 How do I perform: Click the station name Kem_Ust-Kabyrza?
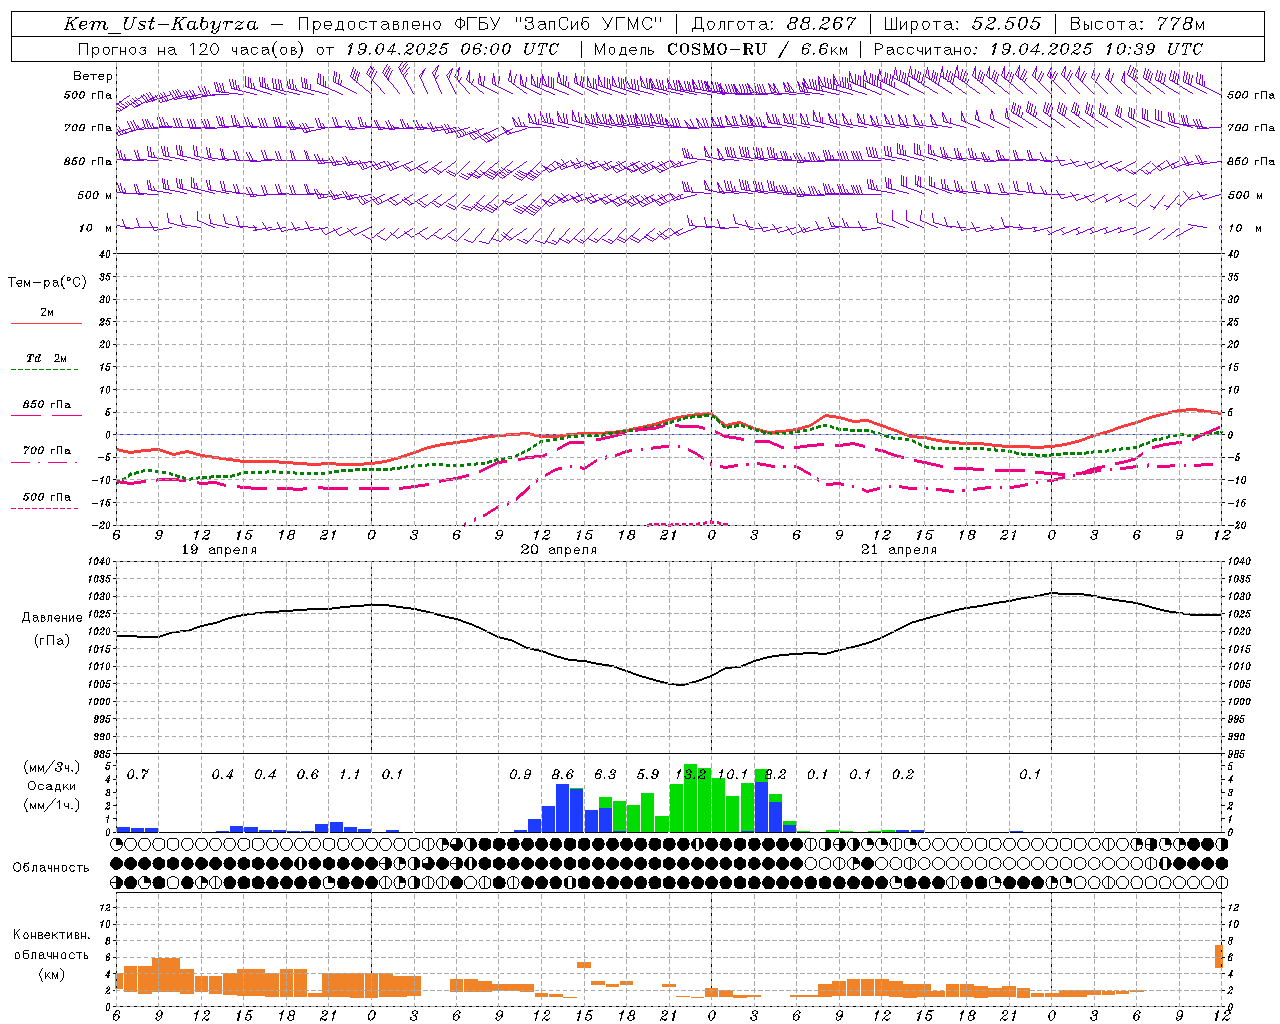[x=161, y=24]
